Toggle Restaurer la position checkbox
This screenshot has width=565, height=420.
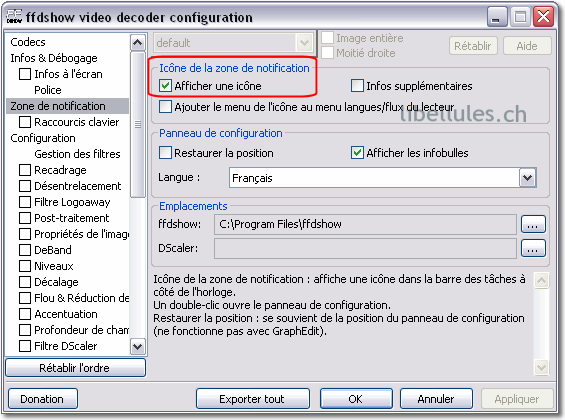165,153
